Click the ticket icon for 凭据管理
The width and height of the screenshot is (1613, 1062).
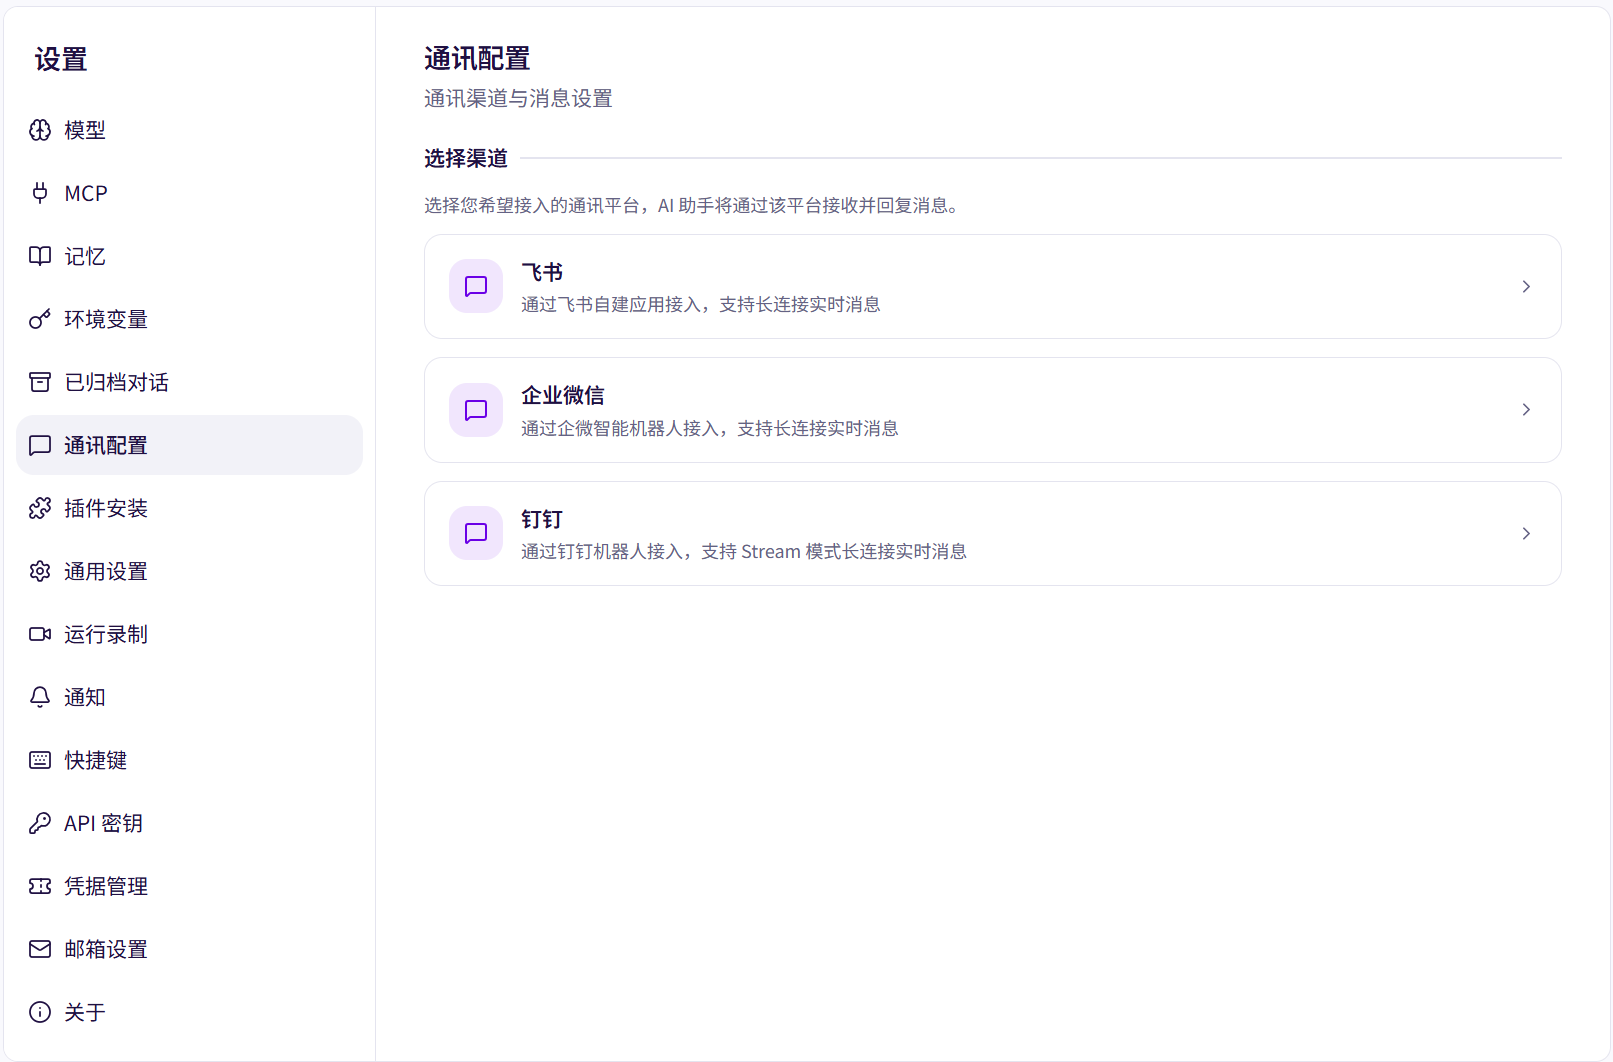(40, 886)
